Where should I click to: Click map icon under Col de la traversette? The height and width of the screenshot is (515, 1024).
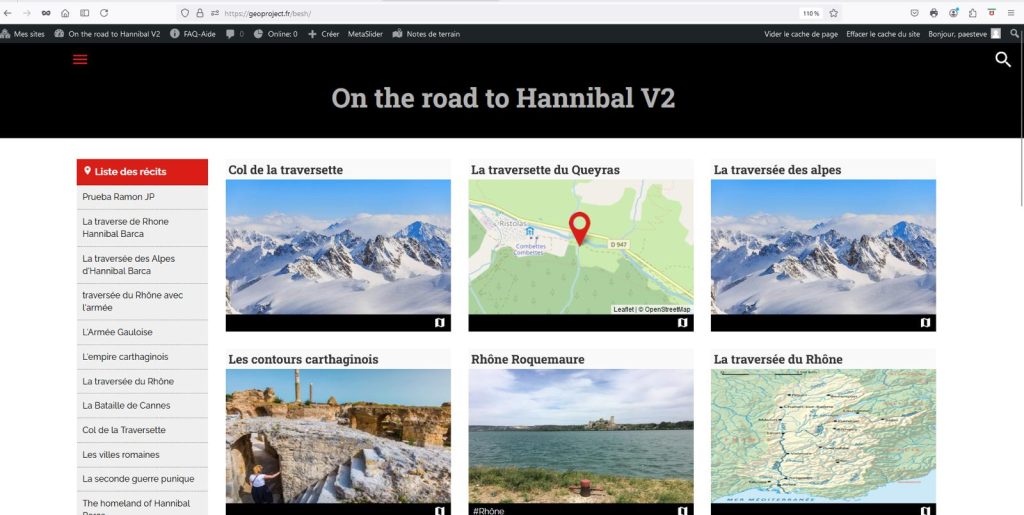[439, 323]
